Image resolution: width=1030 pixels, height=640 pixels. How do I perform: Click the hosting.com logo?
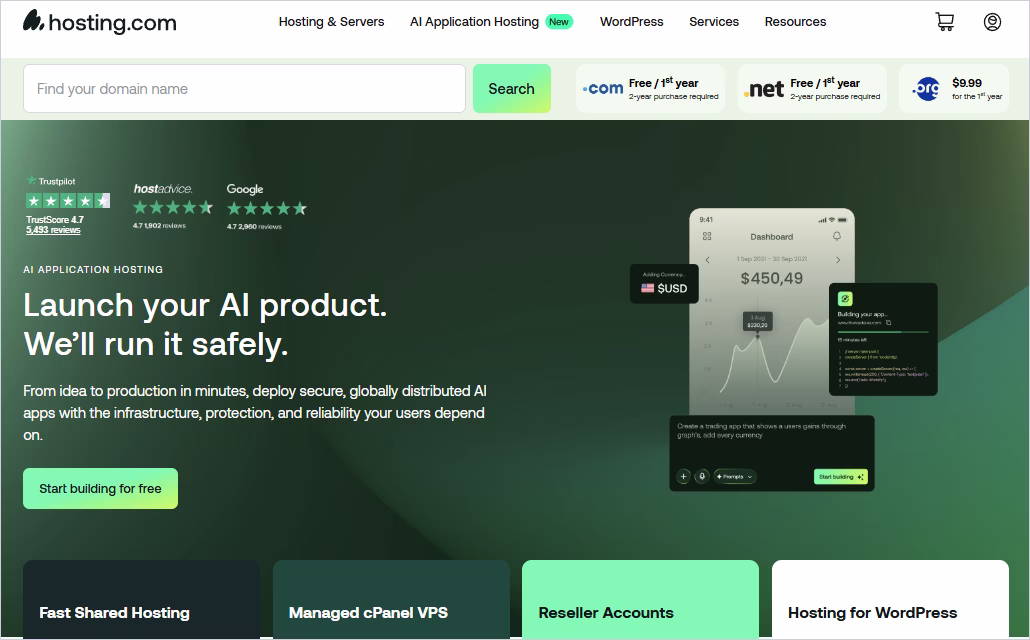pos(100,22)
